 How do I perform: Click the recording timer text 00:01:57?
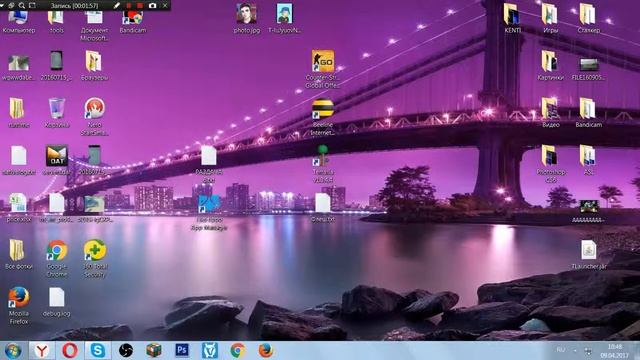coord(86,6)
